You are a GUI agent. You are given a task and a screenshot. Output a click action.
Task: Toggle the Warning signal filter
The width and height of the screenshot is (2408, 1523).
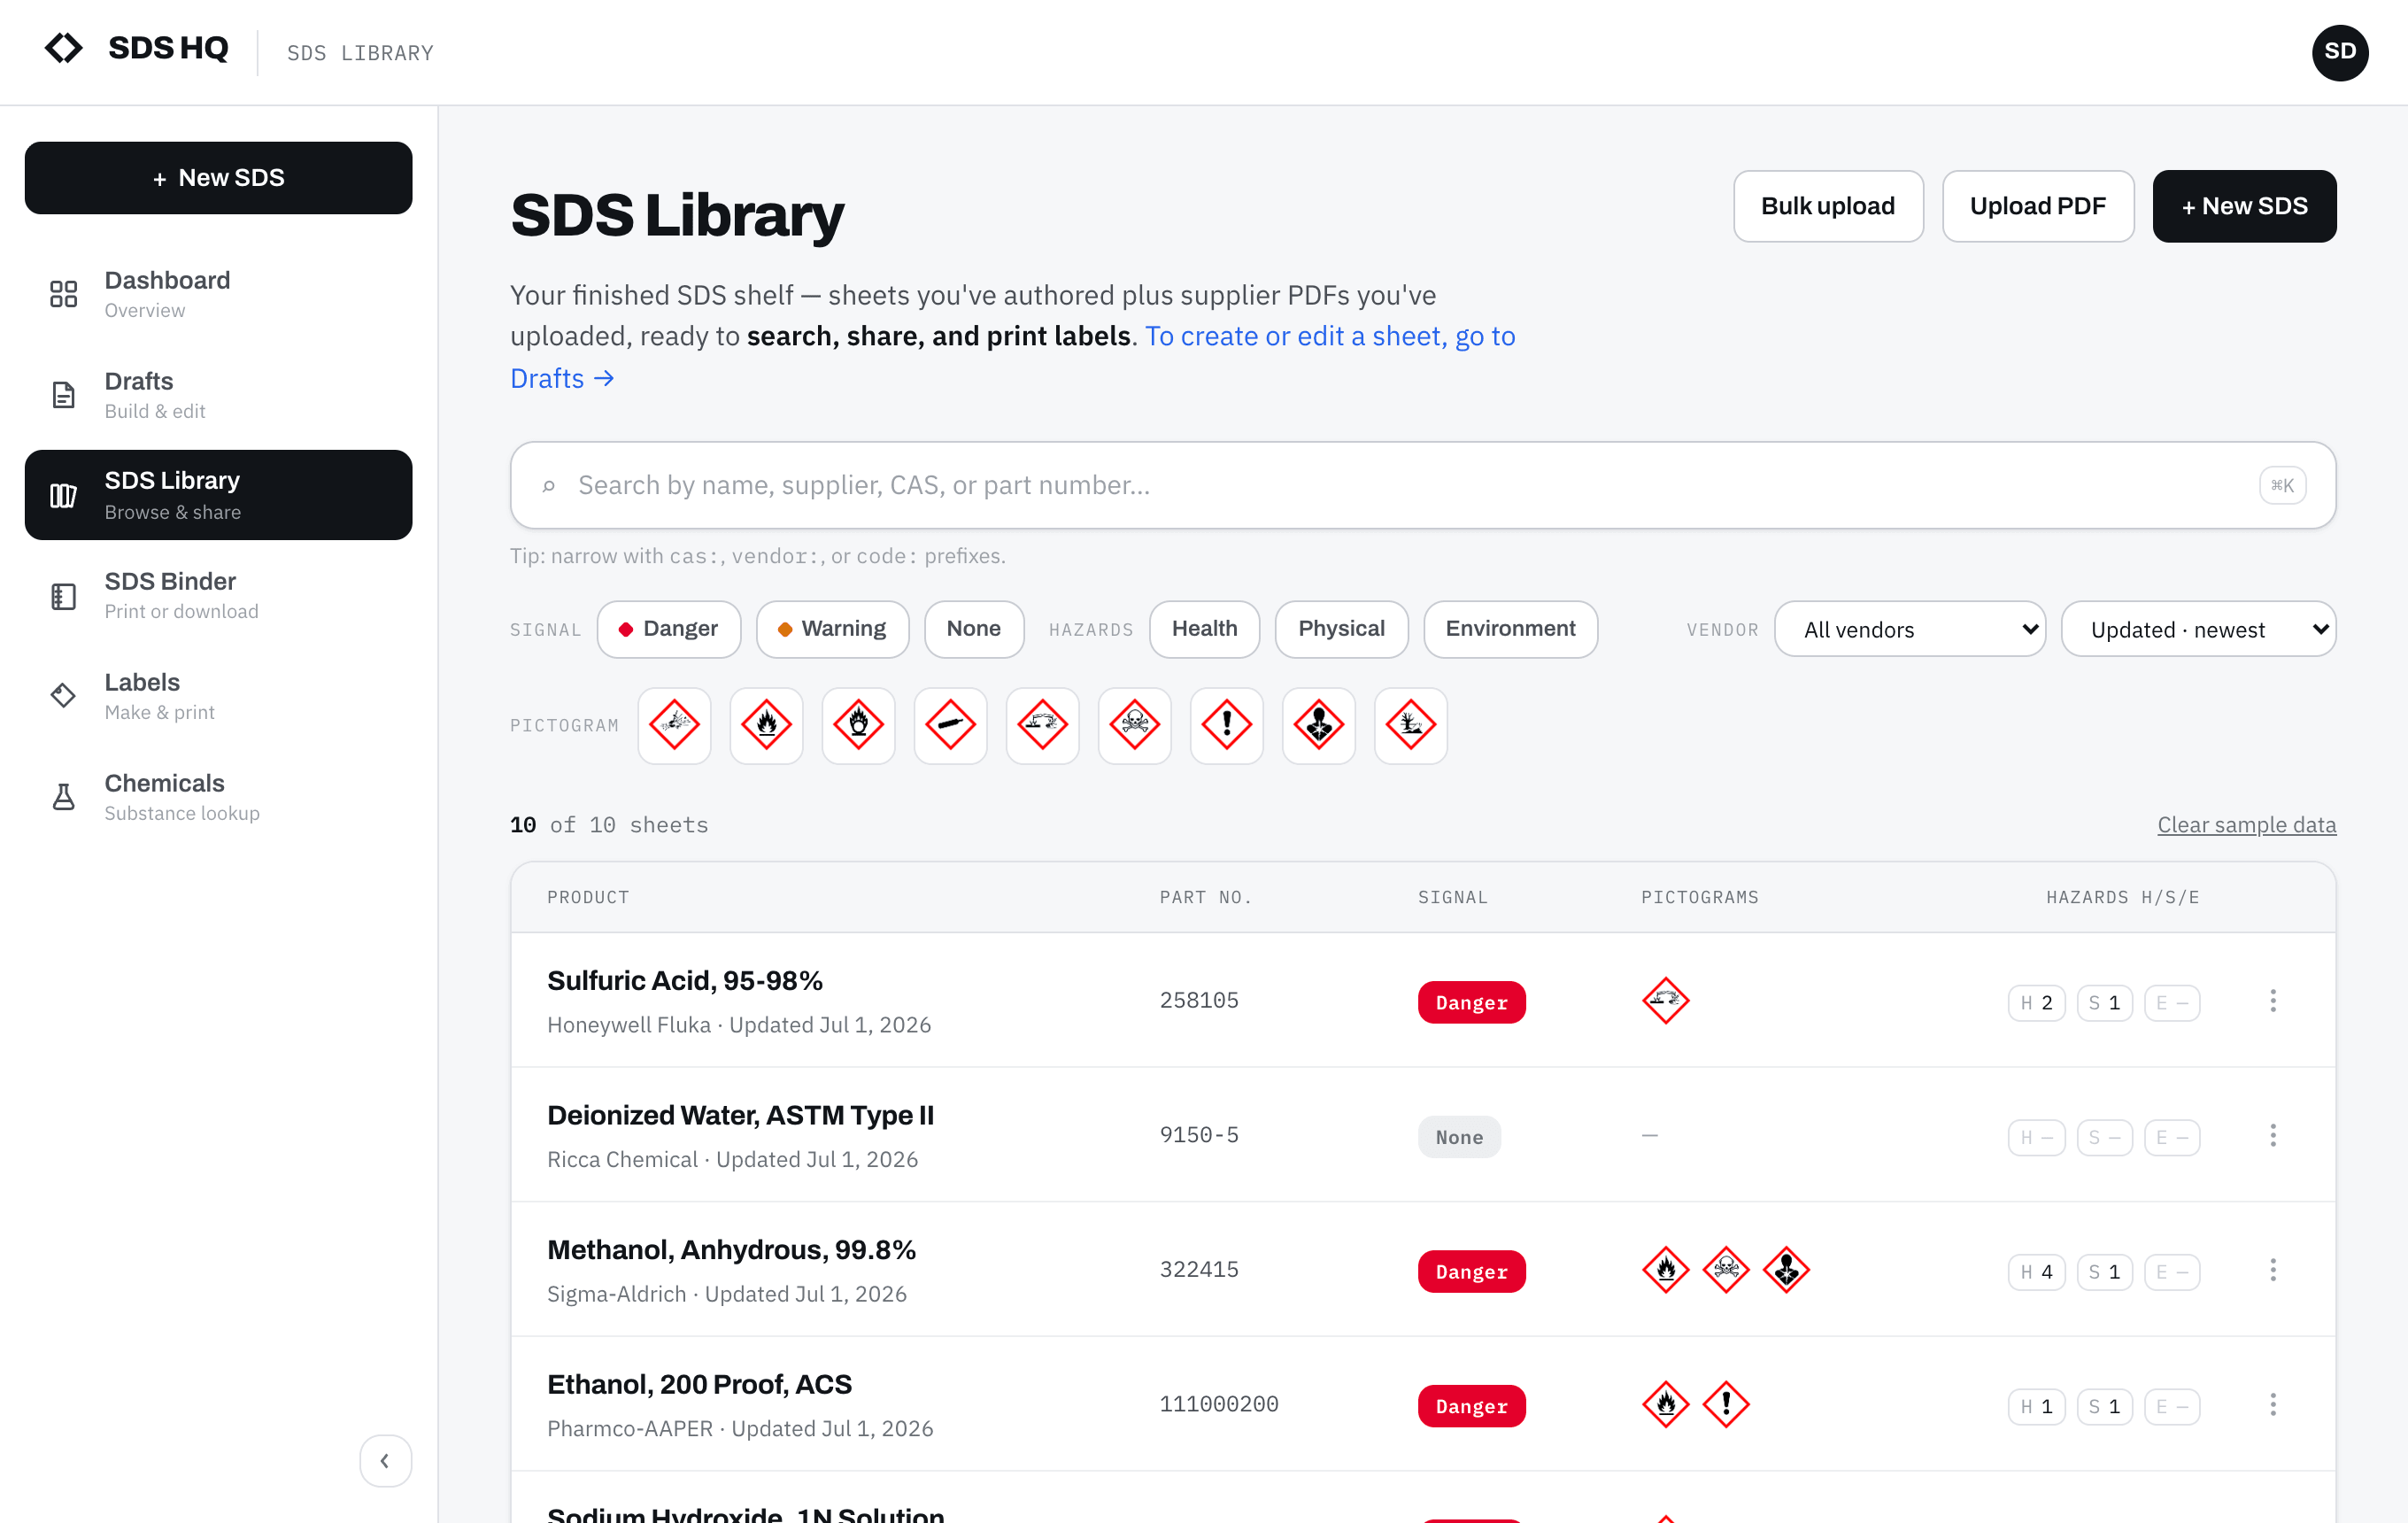click(832, 629)
